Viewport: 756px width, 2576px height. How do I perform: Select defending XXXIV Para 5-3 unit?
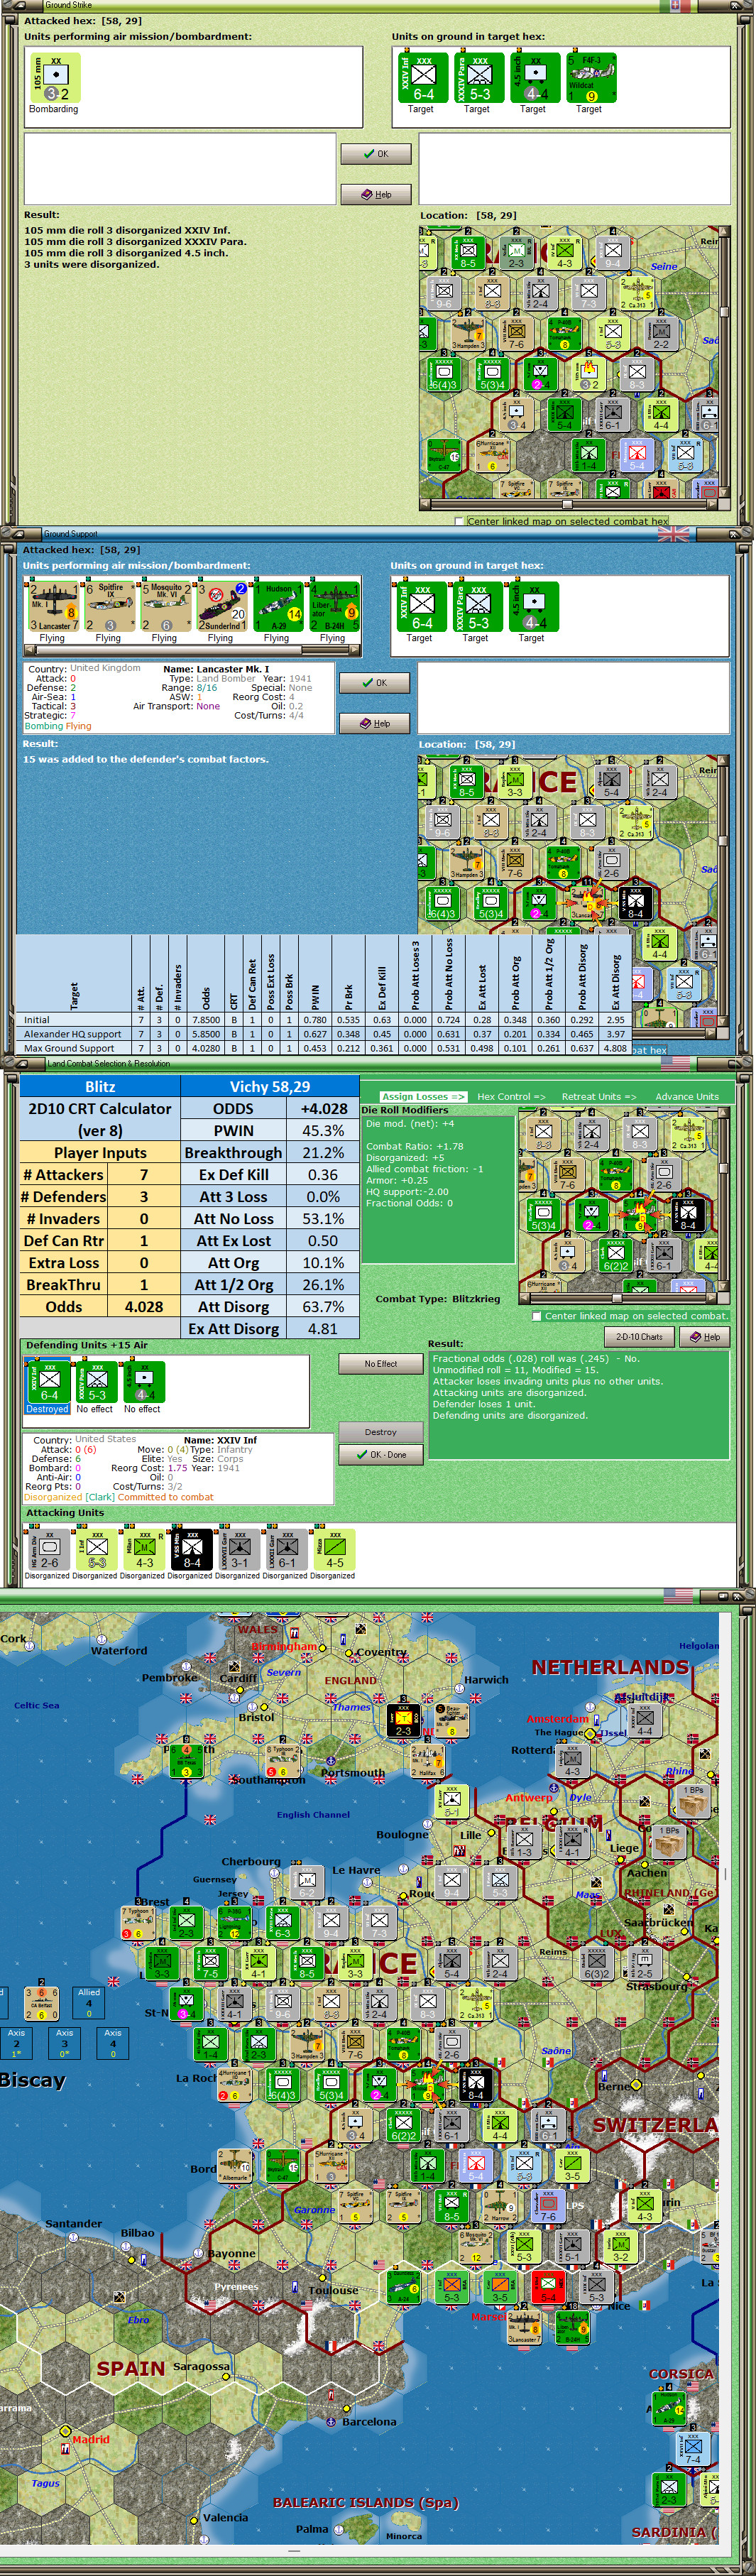96,1383
